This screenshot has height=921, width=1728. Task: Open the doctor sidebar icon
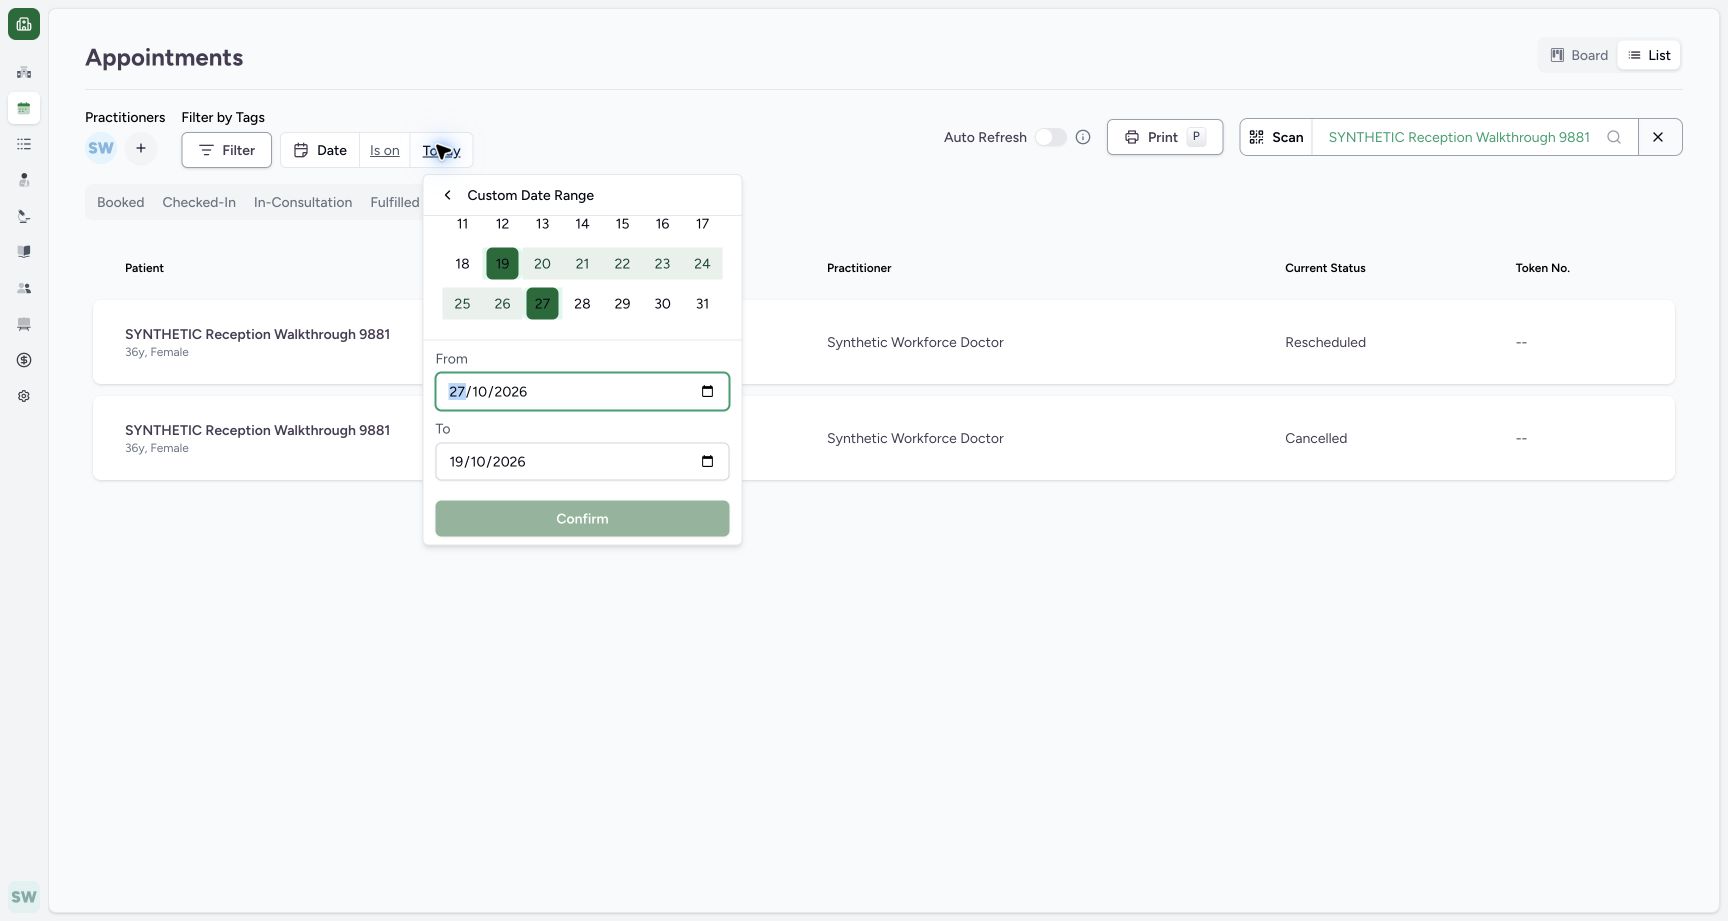tap(24, 180)
